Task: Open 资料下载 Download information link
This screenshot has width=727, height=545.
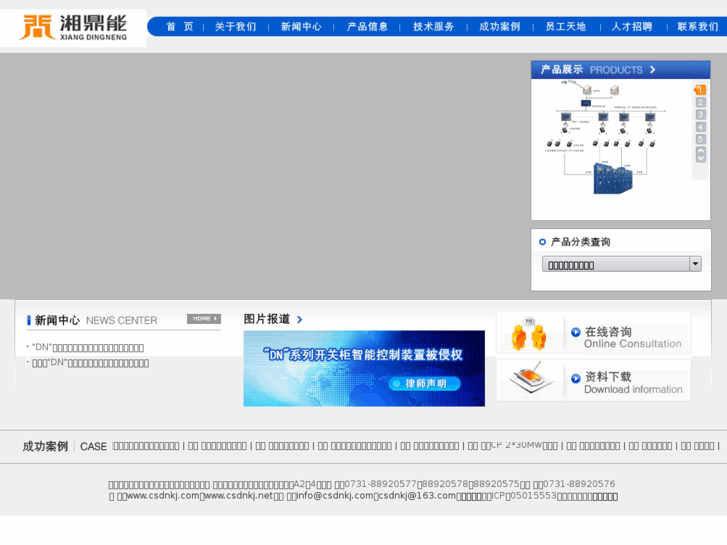Action: pos(633,383)
